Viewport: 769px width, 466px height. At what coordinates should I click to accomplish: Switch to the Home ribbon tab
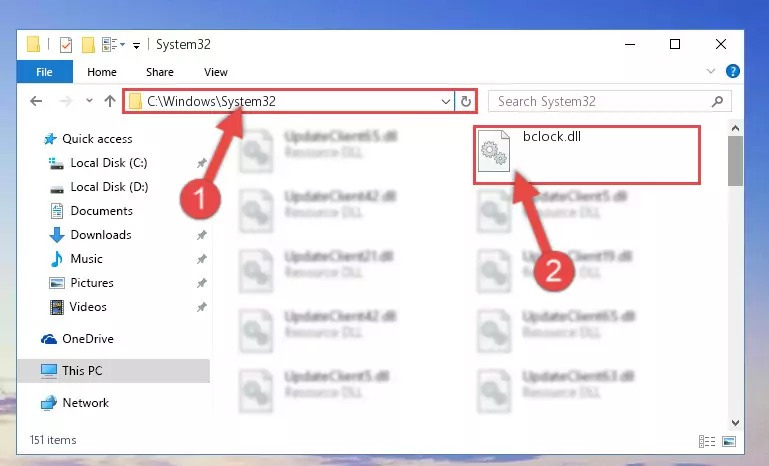[102, 72]
